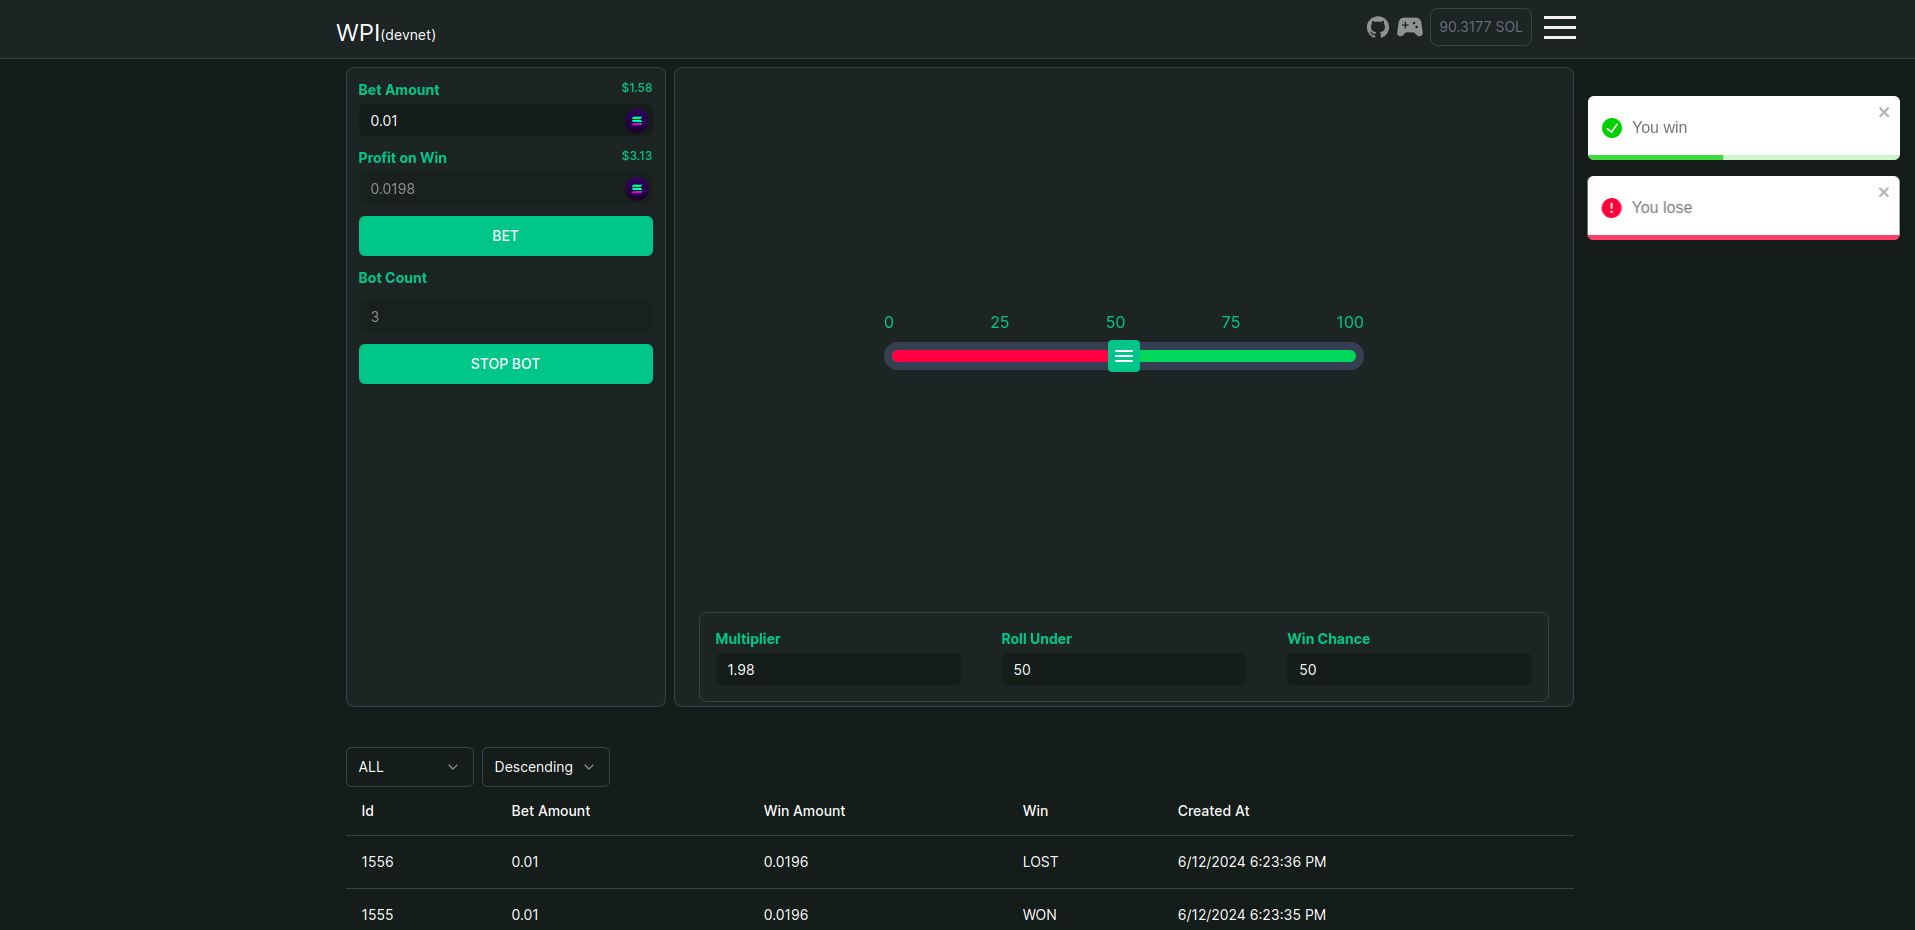Click the red portion of the roll slider
Viewport: 1915px width, 930px height.
(x=1000, y=356)
